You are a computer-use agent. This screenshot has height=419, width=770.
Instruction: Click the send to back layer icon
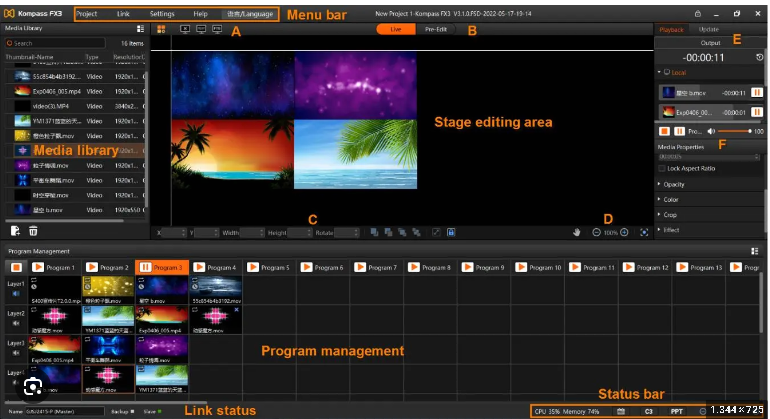pos(416,232)
